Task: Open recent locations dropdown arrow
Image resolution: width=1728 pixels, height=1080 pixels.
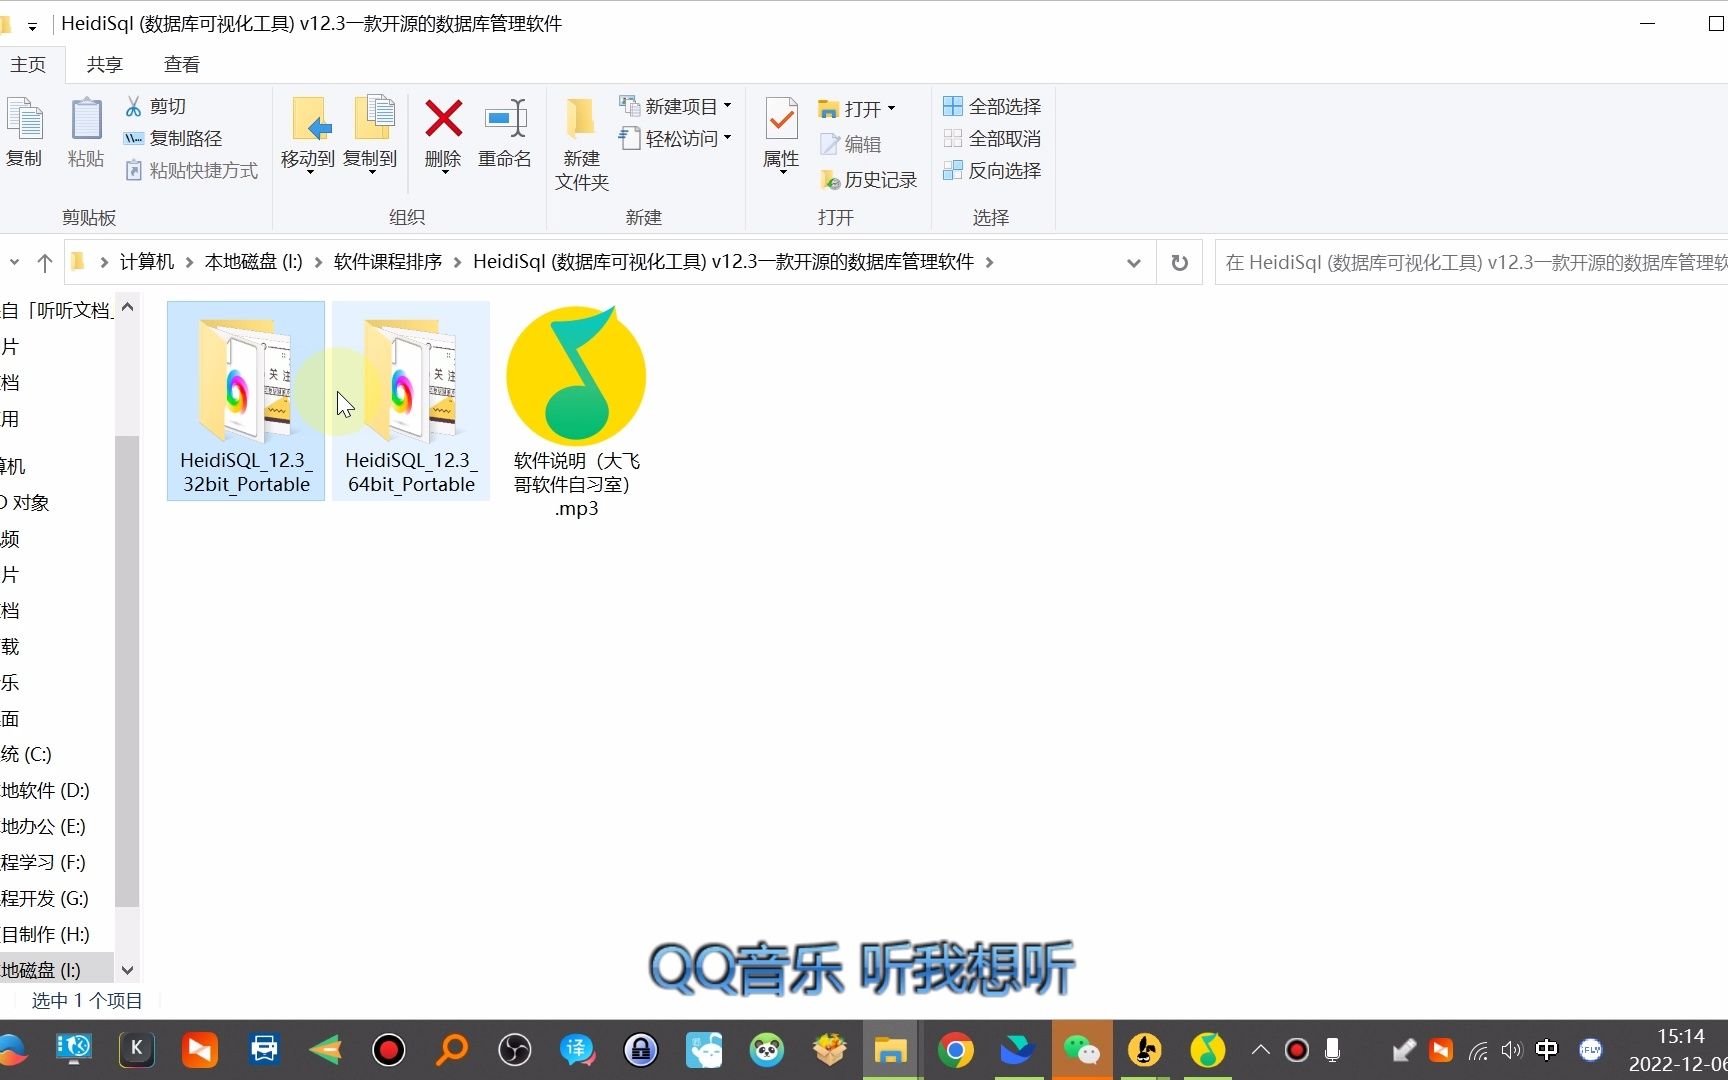Action: click(x=14, y=262)
